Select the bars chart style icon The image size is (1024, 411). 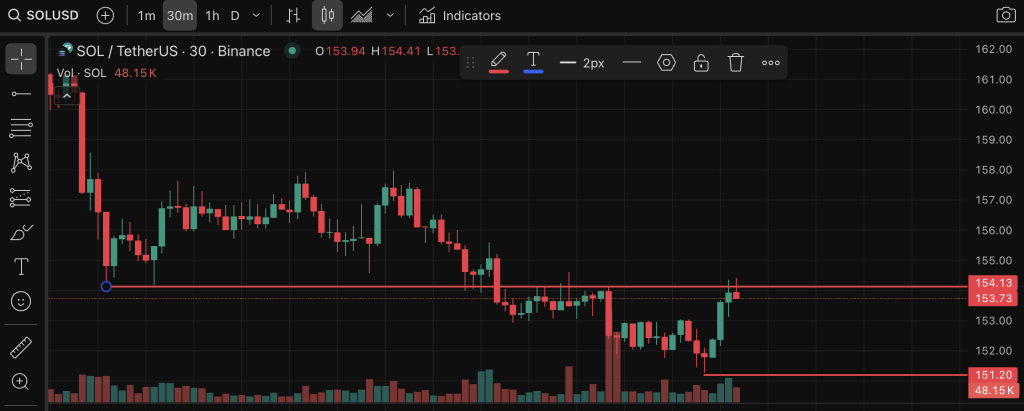click(294, 16)
